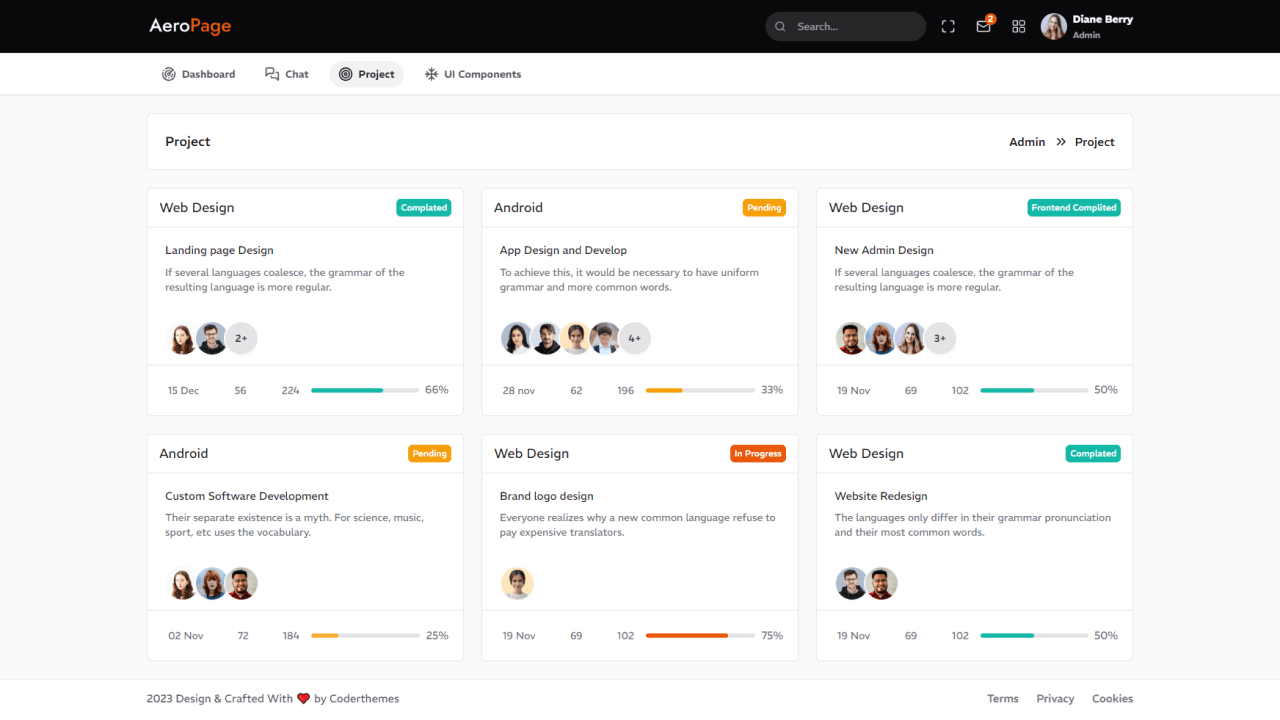Click the 75% Brand logo design progress bar
1280x720 pixels.
pos(699,636)
